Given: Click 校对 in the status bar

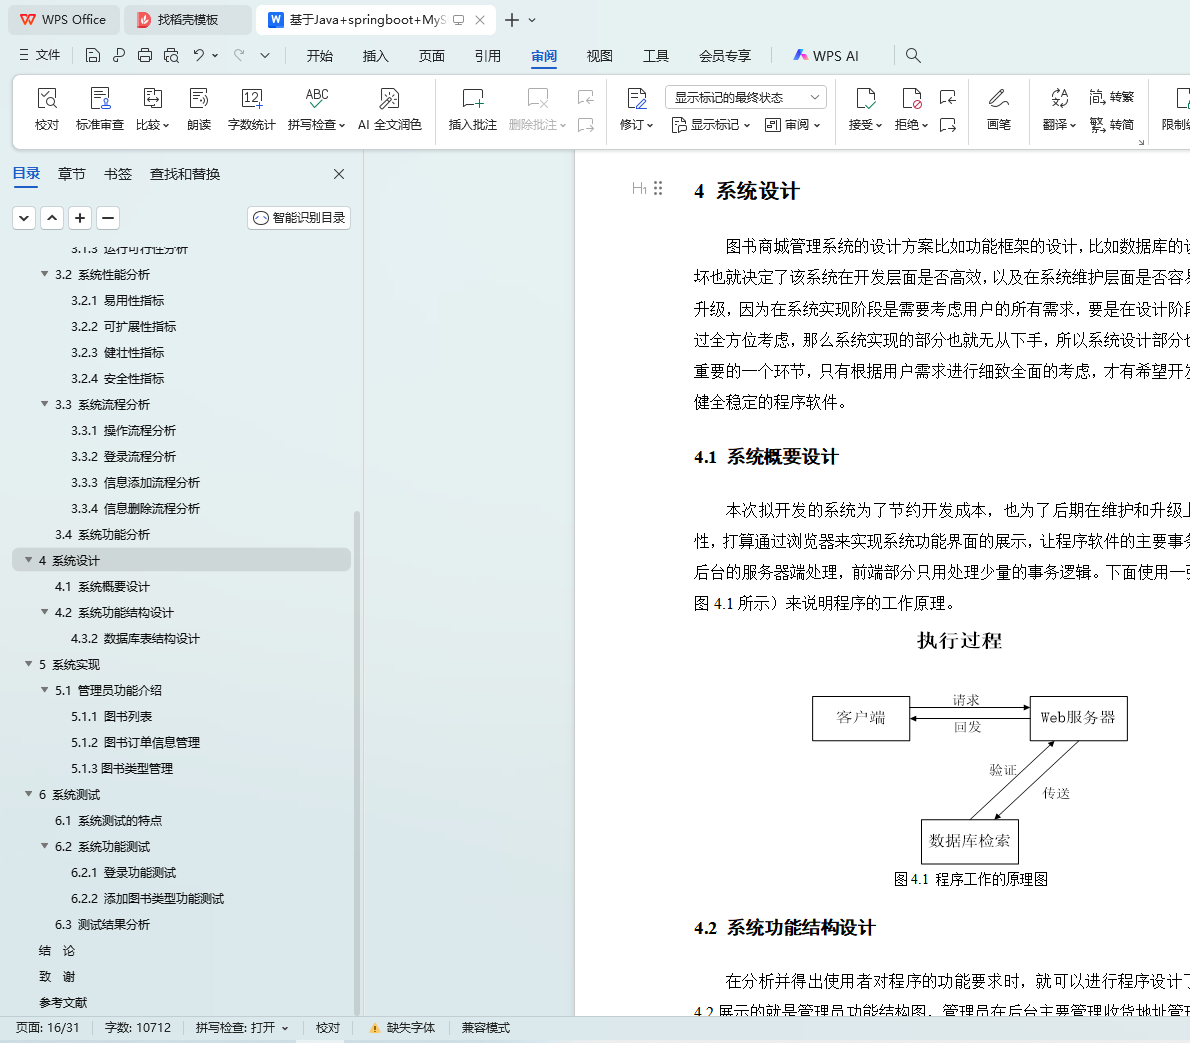Looking at the screenshot, I should coord(328,1028).
